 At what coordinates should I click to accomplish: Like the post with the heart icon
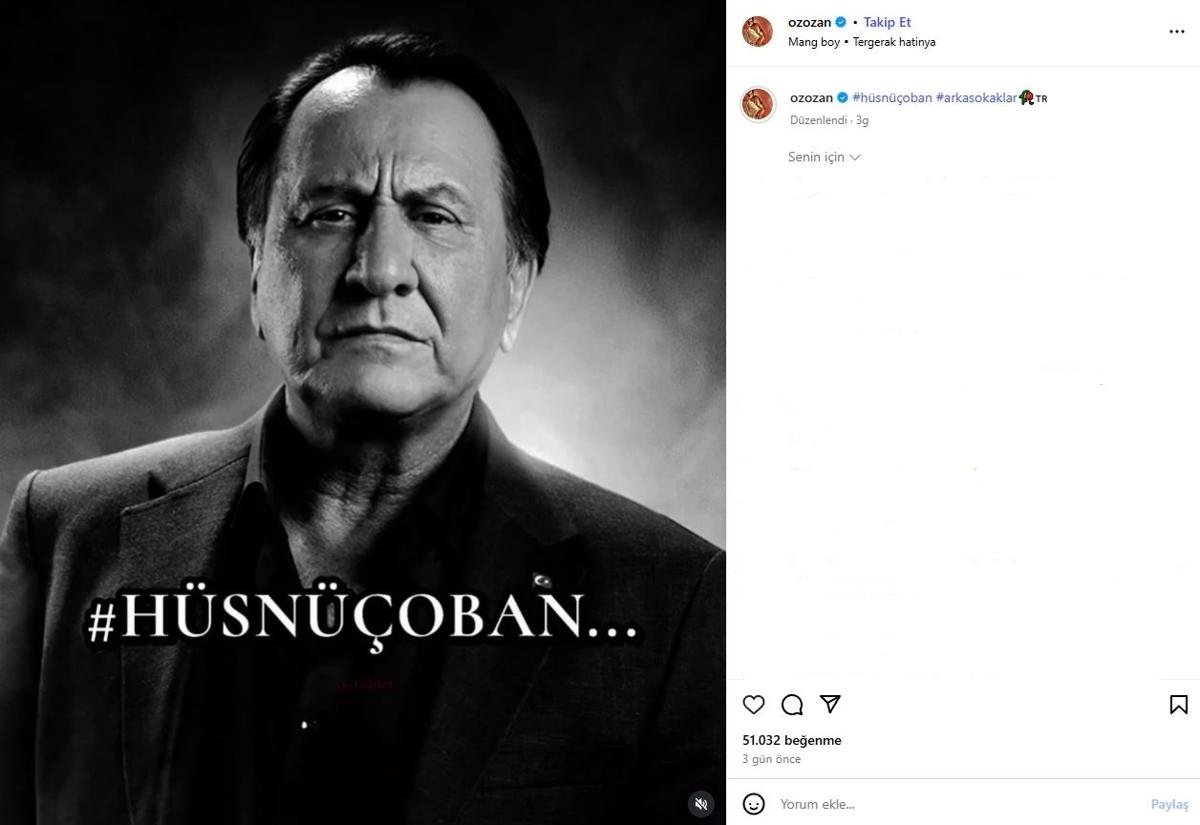754,705
